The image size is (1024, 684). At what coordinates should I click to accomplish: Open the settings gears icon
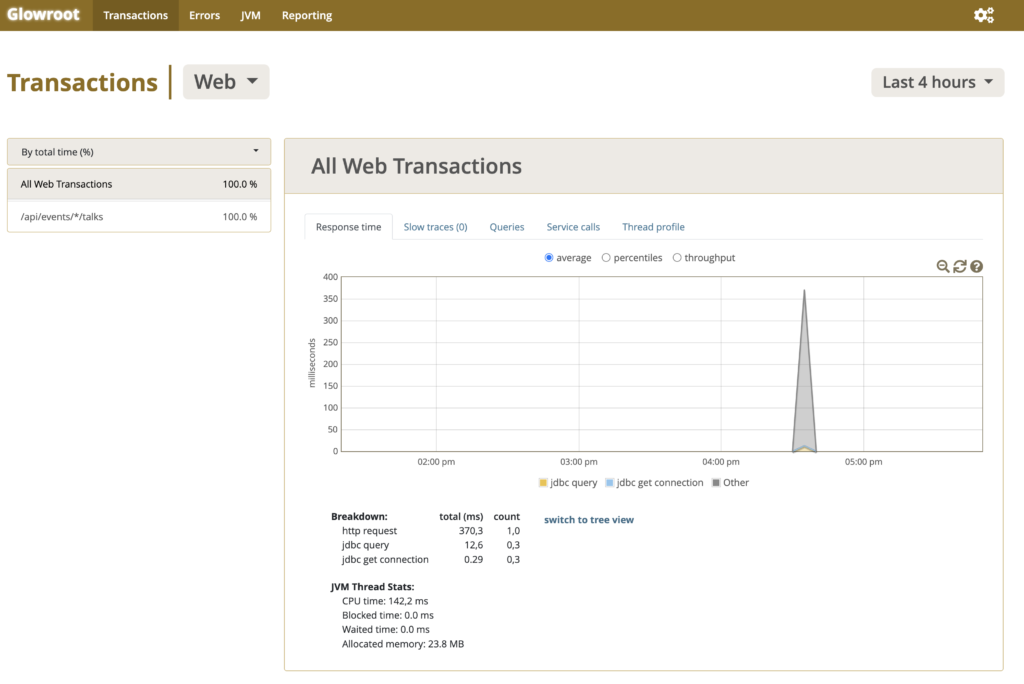click(984, 15)
